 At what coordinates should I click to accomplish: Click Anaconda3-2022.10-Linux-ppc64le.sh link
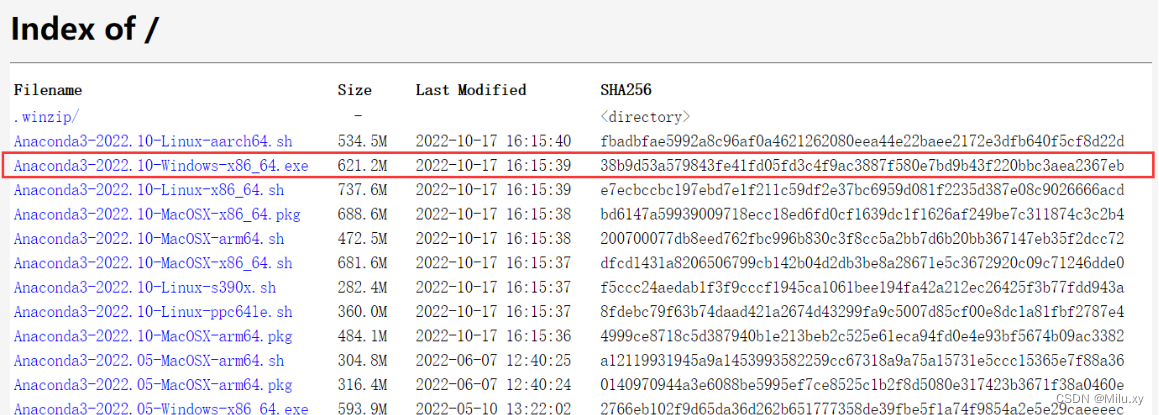click(153, 312)
